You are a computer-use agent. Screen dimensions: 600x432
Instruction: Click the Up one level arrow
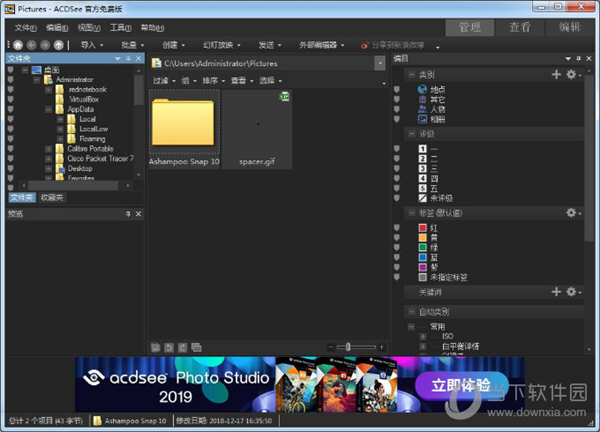click(x=59, y=45)
